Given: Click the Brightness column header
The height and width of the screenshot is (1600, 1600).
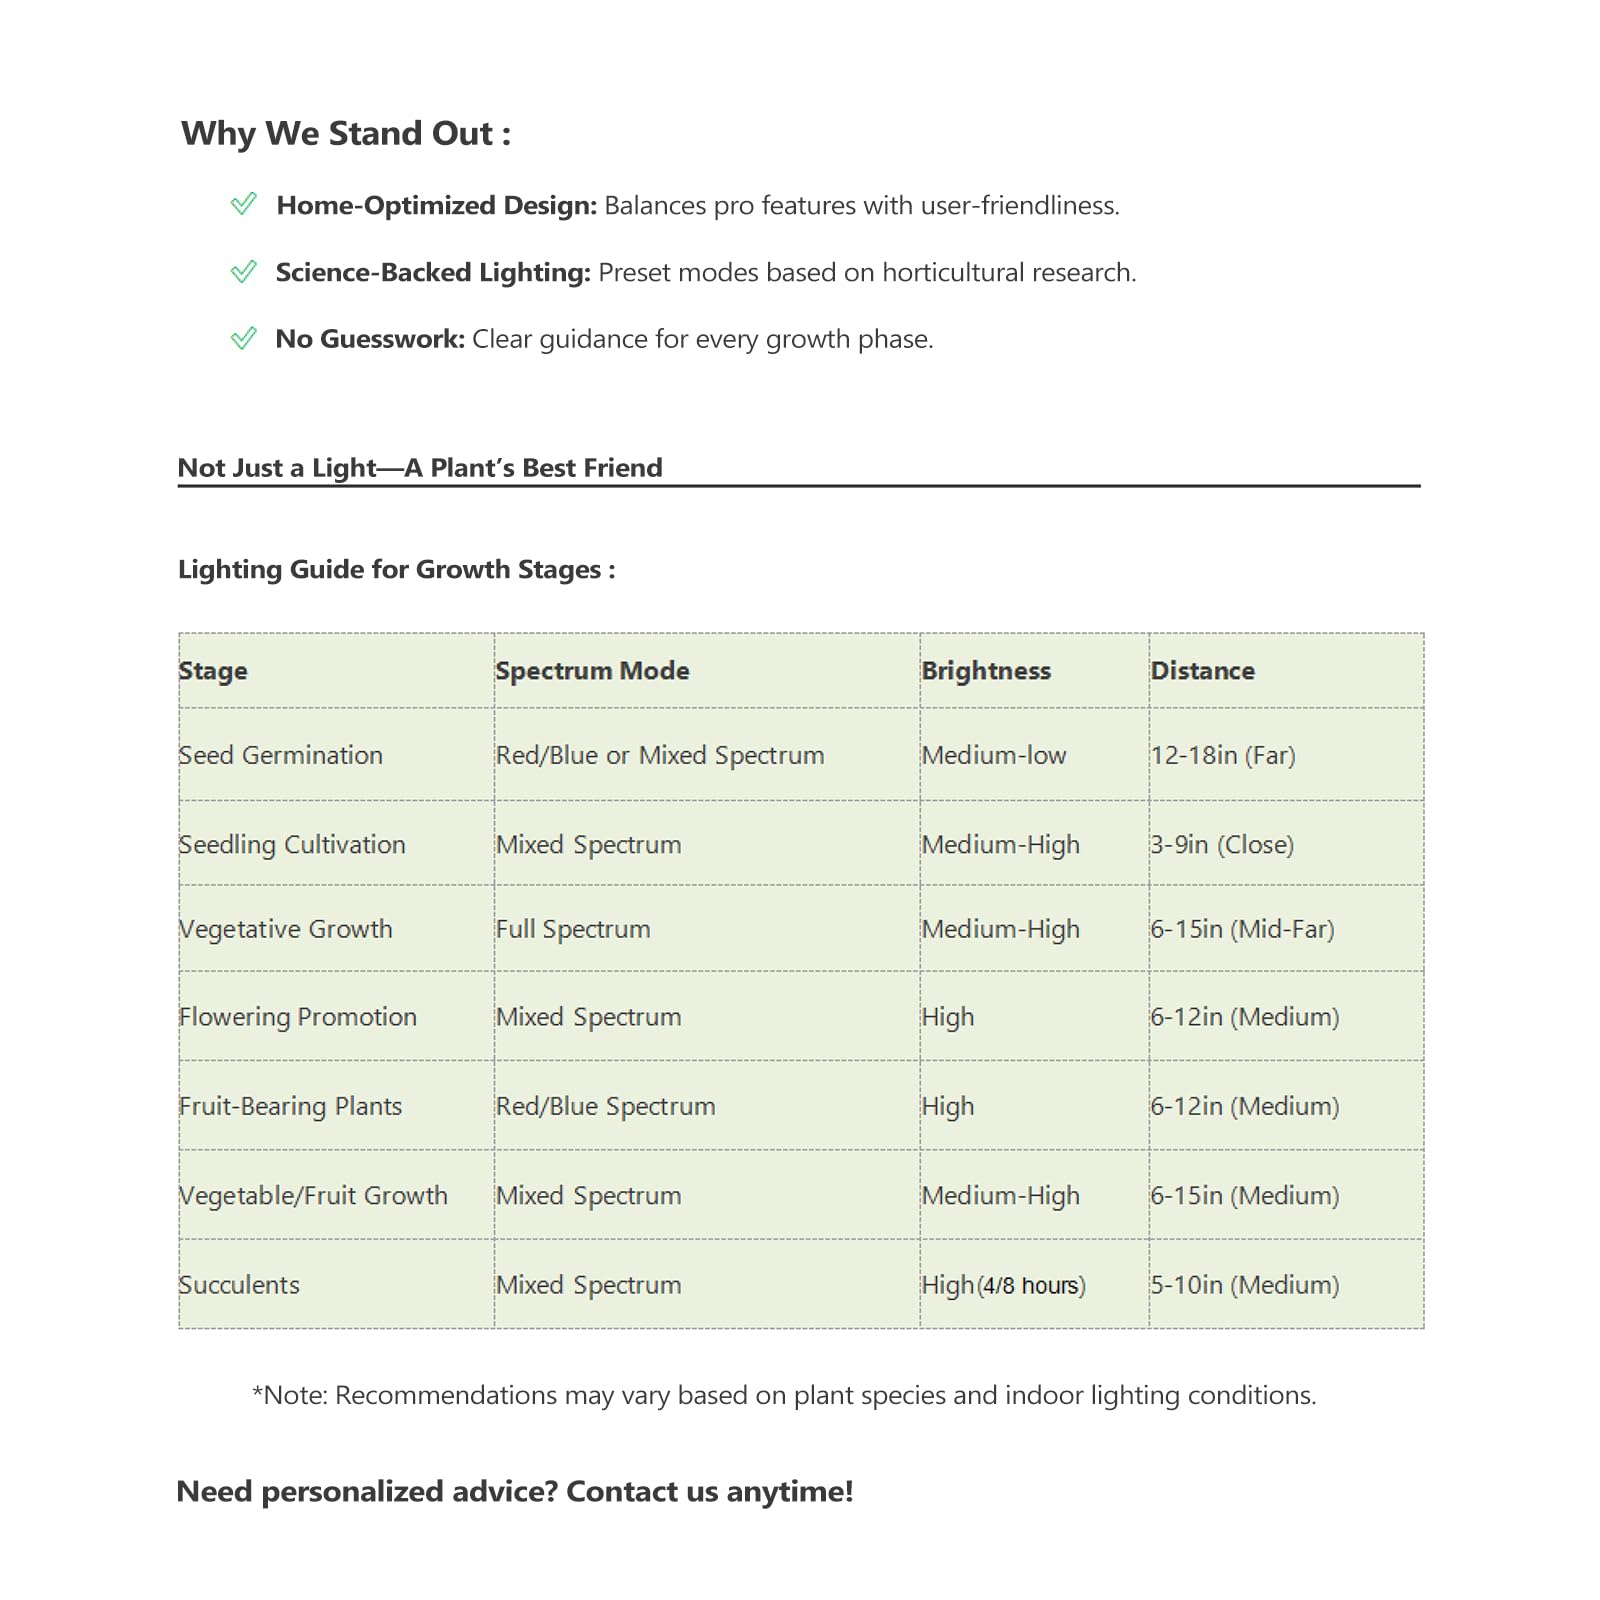Looking at the screenshot, I should click(986, 671).
